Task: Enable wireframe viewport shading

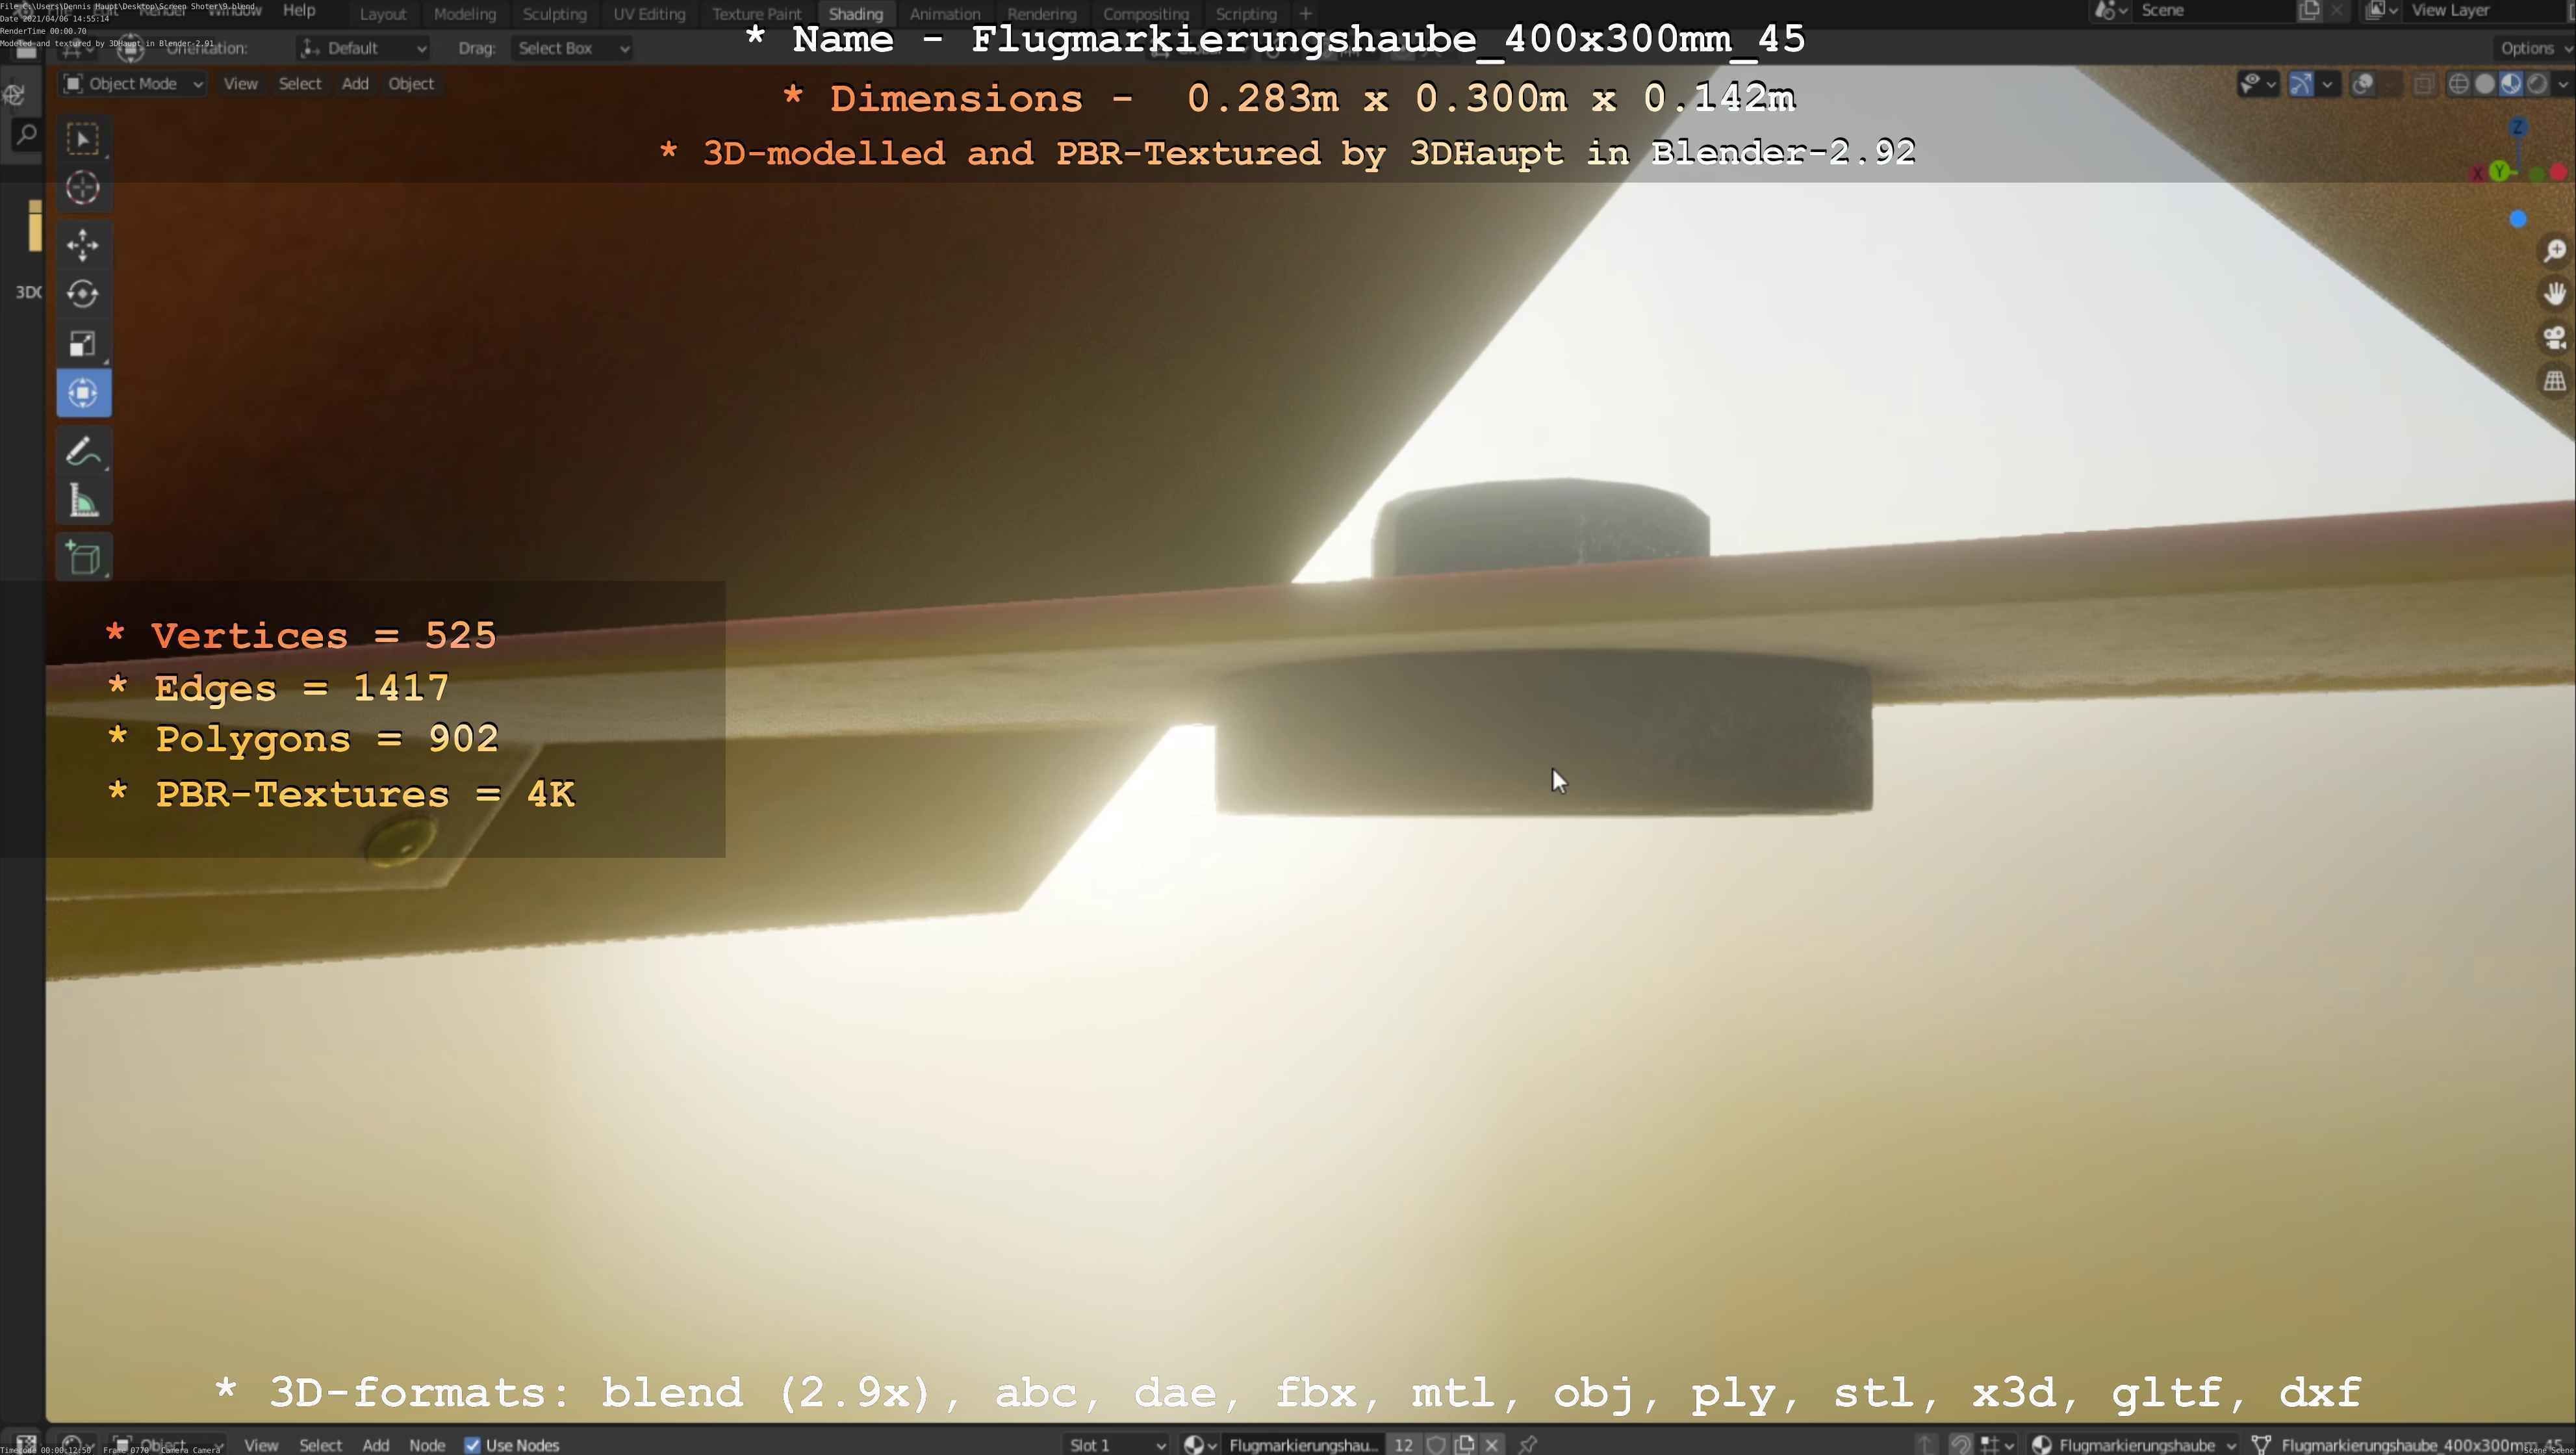Action: [2459, 84]
